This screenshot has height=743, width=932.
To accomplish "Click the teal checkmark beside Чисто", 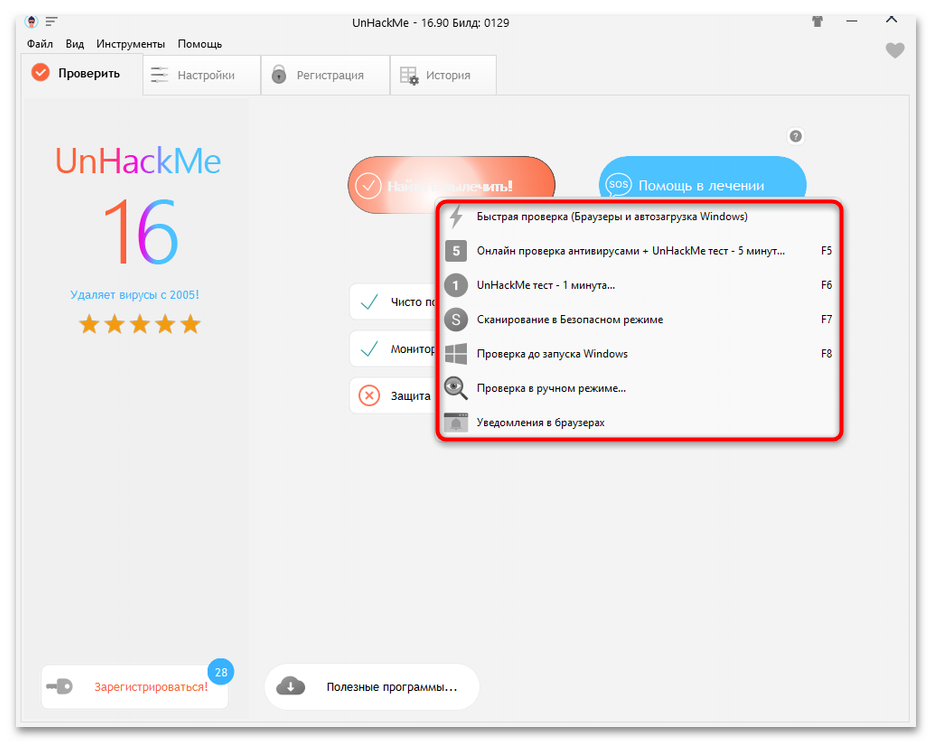I will 369,302.
